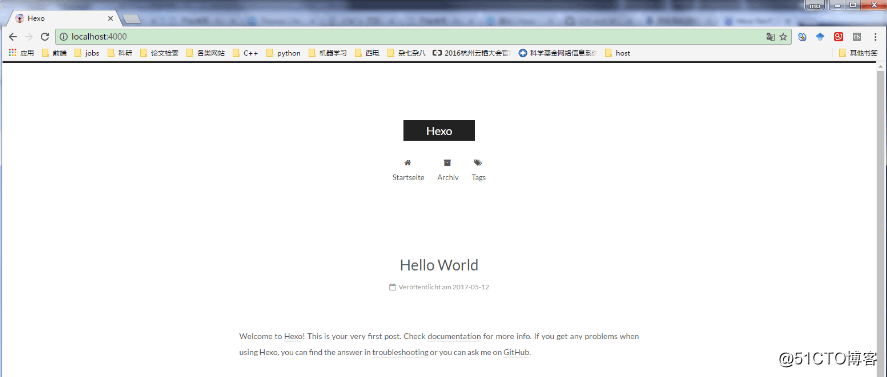The height and width of the screenshot is (377, 887).
Task: Bookmark this page with the star icon
Action: 783,37
